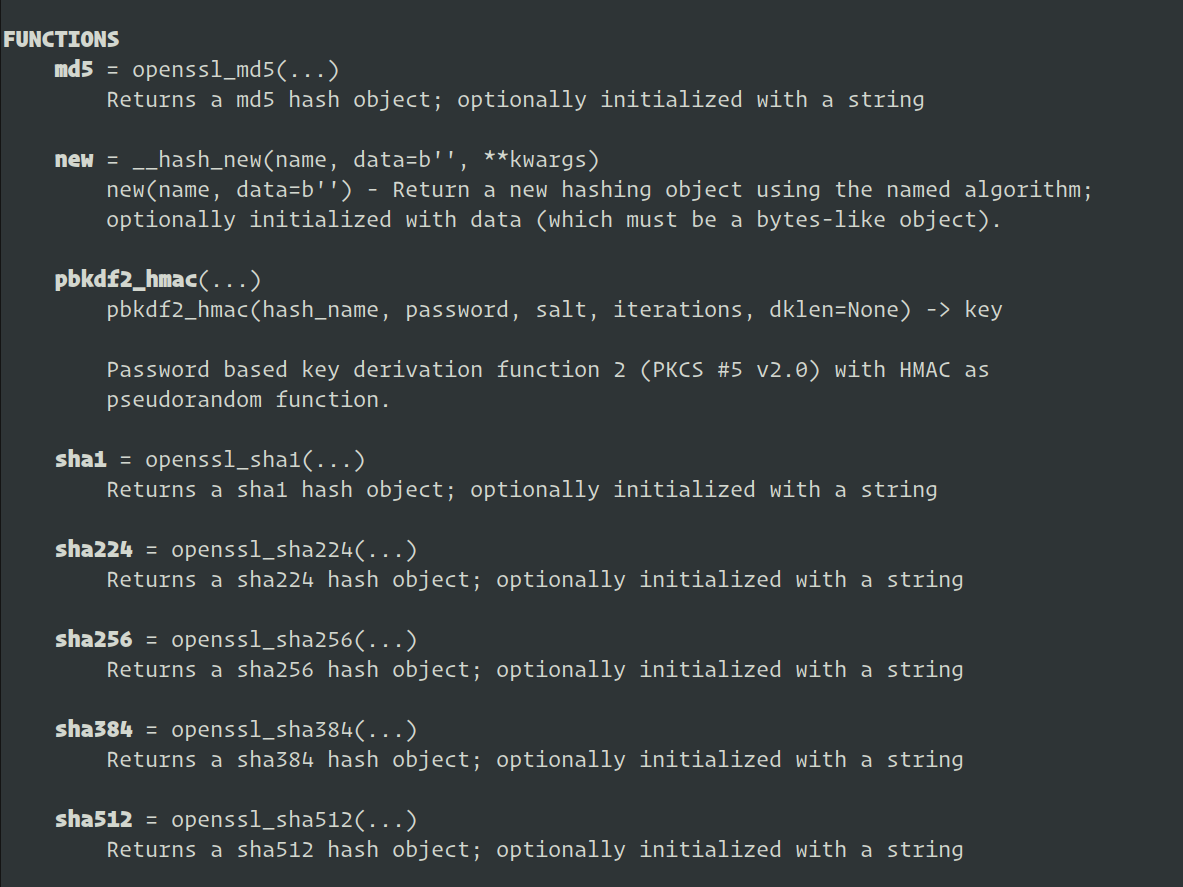This screenshot has width=1183, height=887.
Task: Click the bold new function name
Action: [74, 160]
